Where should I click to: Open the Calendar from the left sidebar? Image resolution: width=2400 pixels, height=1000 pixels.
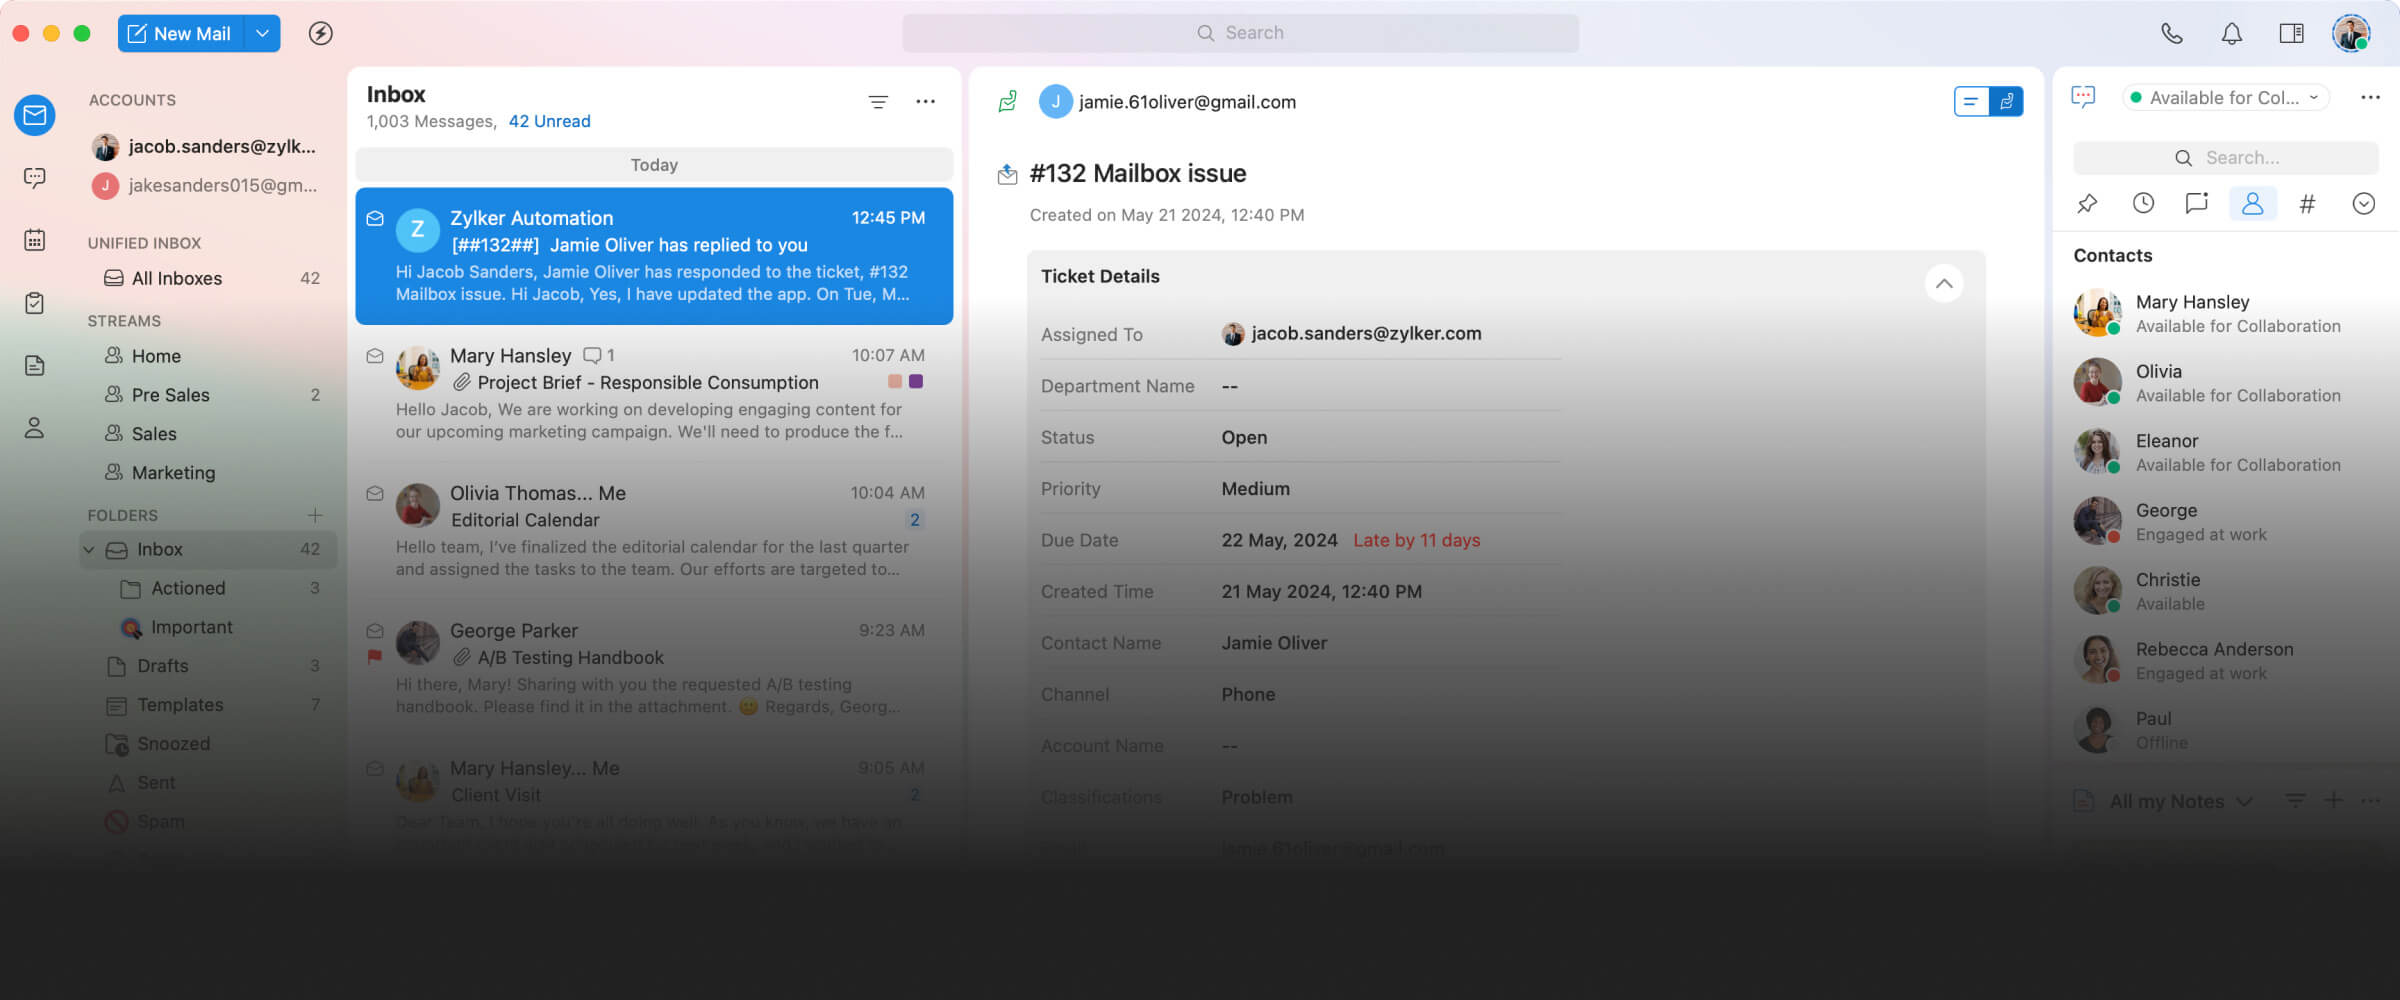pos(34,240)
